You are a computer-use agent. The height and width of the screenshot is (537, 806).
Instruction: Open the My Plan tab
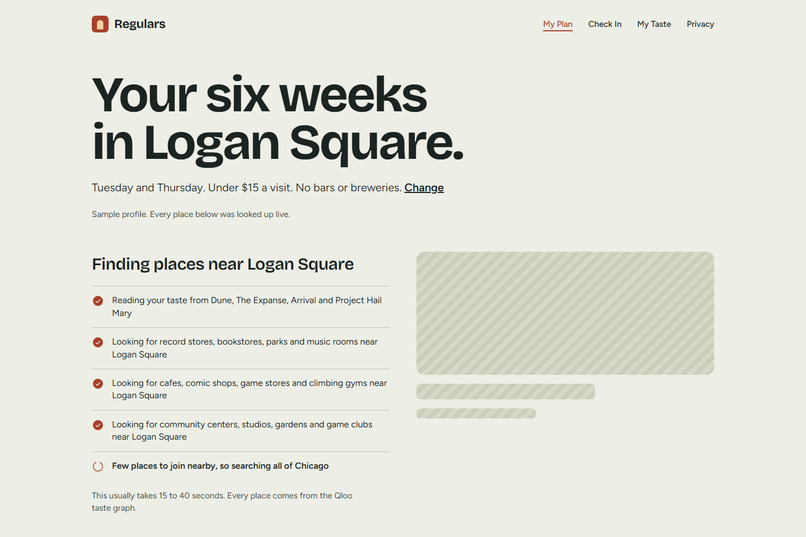(x=558, y=24)
